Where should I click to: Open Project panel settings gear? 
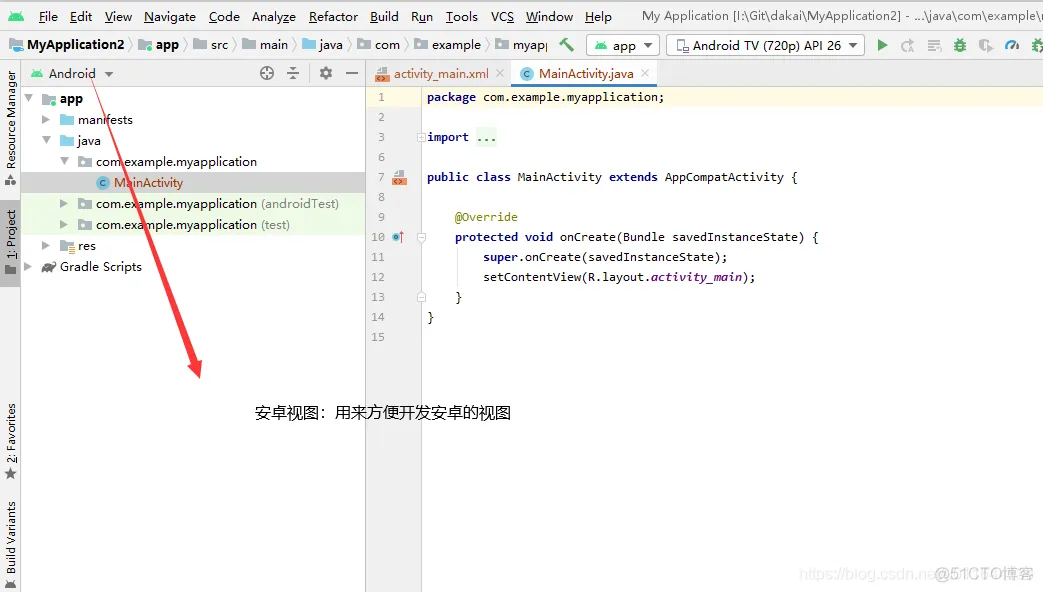point(325,73)
